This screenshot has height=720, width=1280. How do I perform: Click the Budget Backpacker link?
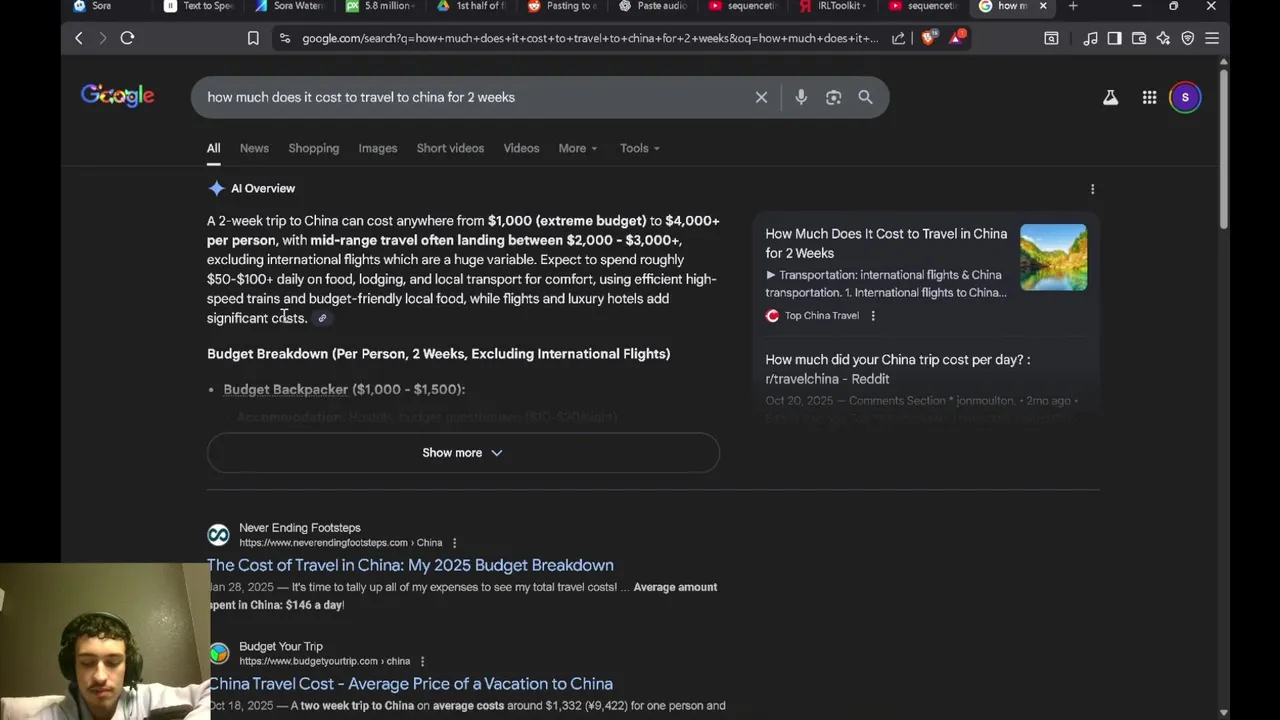point(285,389)
